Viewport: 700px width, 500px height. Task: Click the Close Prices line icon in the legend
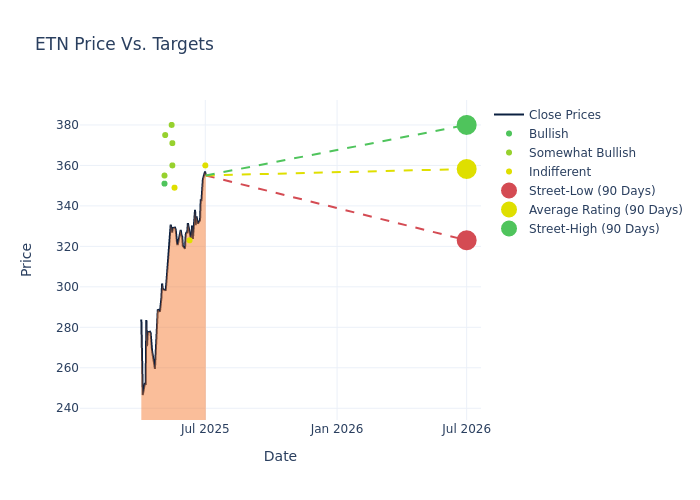pyautogui.click(x=509, y=115)
